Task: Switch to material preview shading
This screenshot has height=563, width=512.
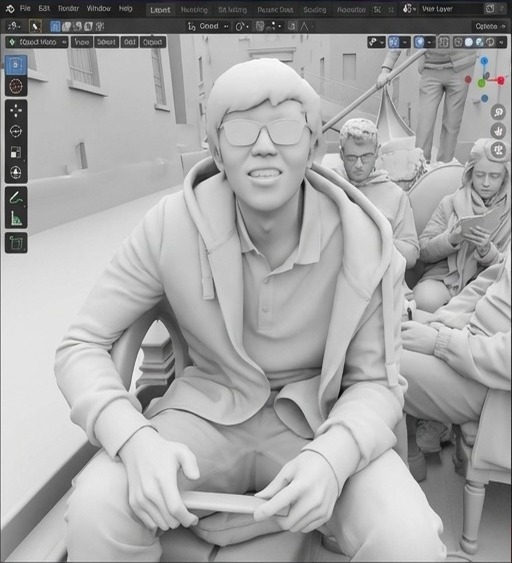Action: point(479,42)
